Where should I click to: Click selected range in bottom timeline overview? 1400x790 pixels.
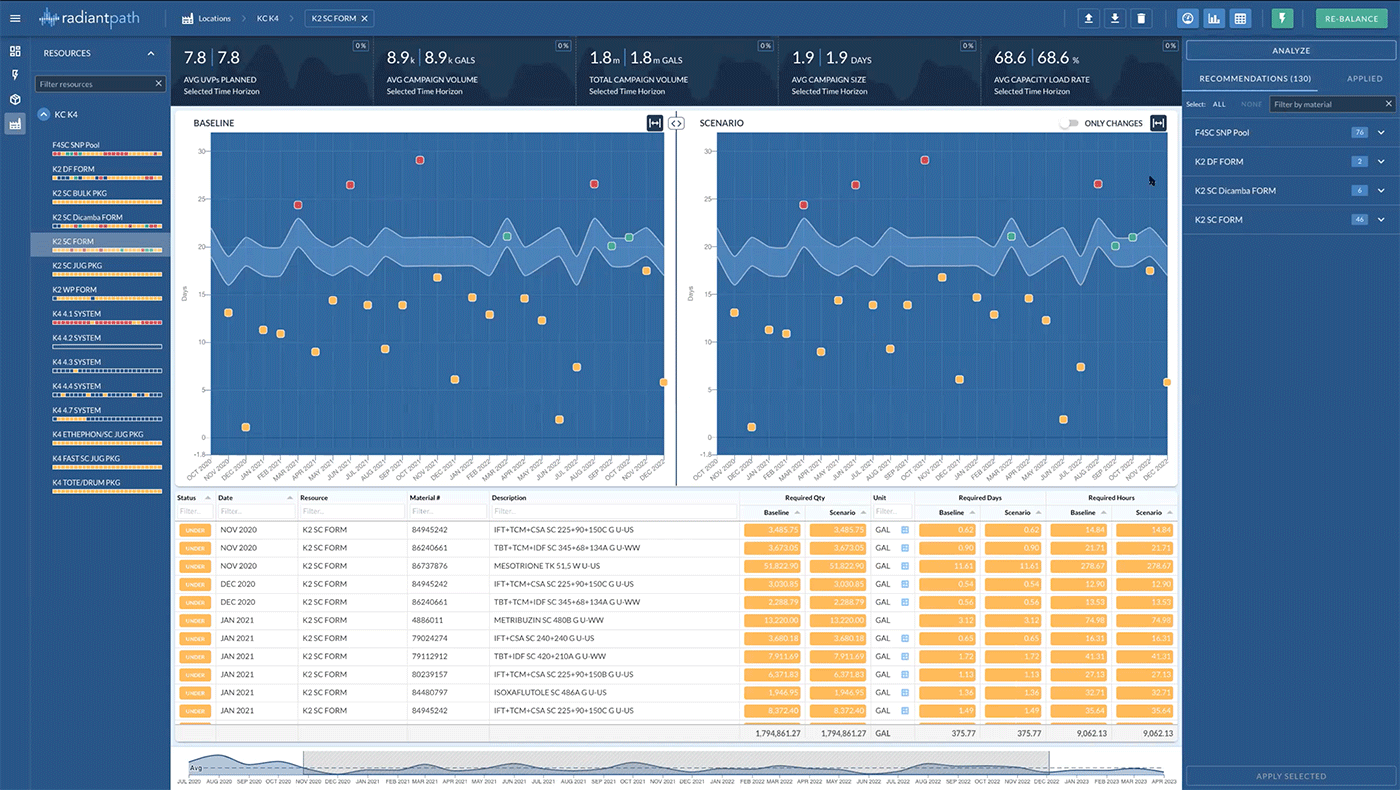(x=675, y=762)
